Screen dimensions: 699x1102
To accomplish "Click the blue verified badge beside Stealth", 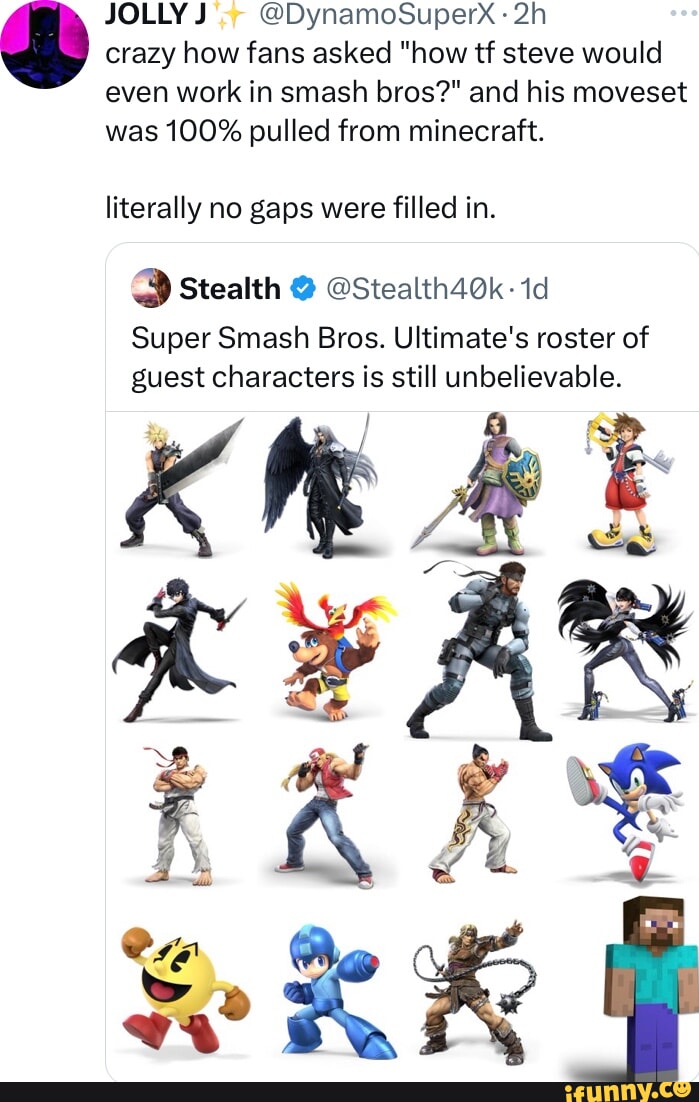I will pyautogui.click(x=300, y=290).
